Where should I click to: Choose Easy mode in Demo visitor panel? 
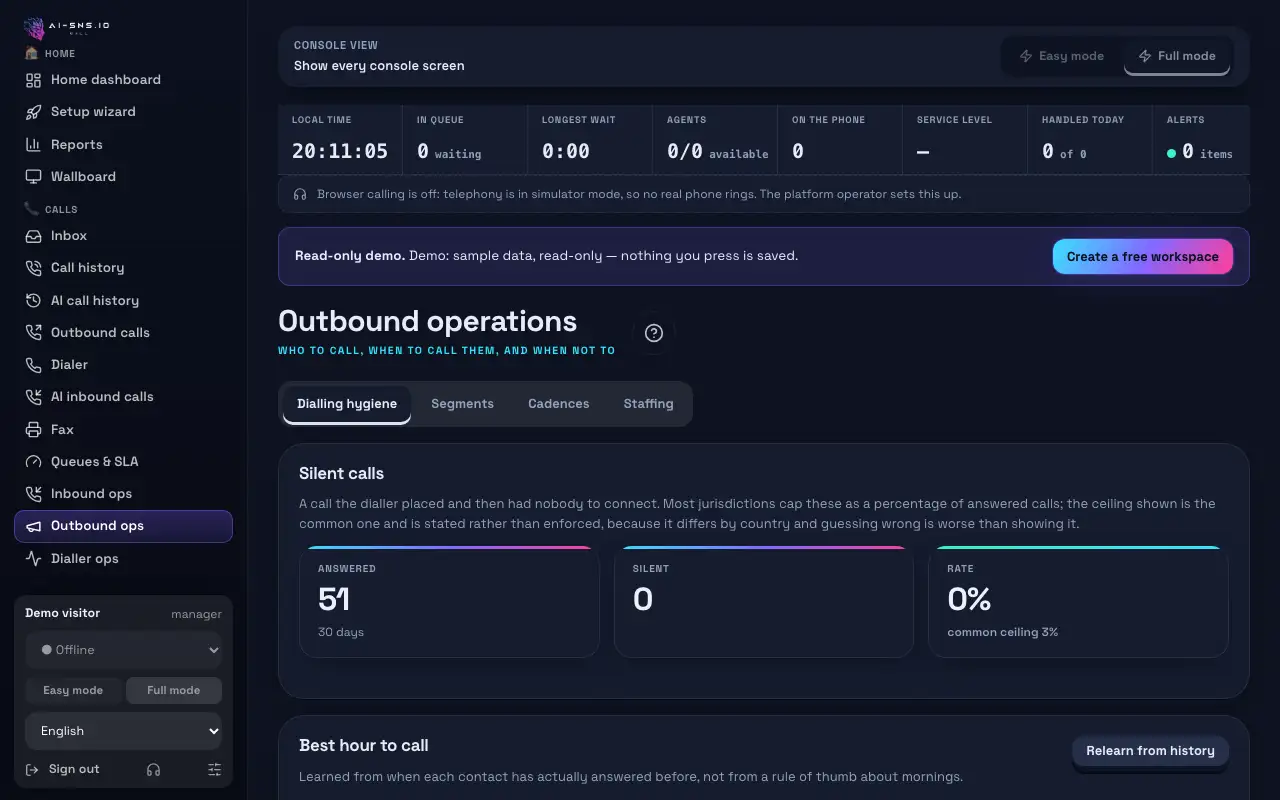coord(73,690)
